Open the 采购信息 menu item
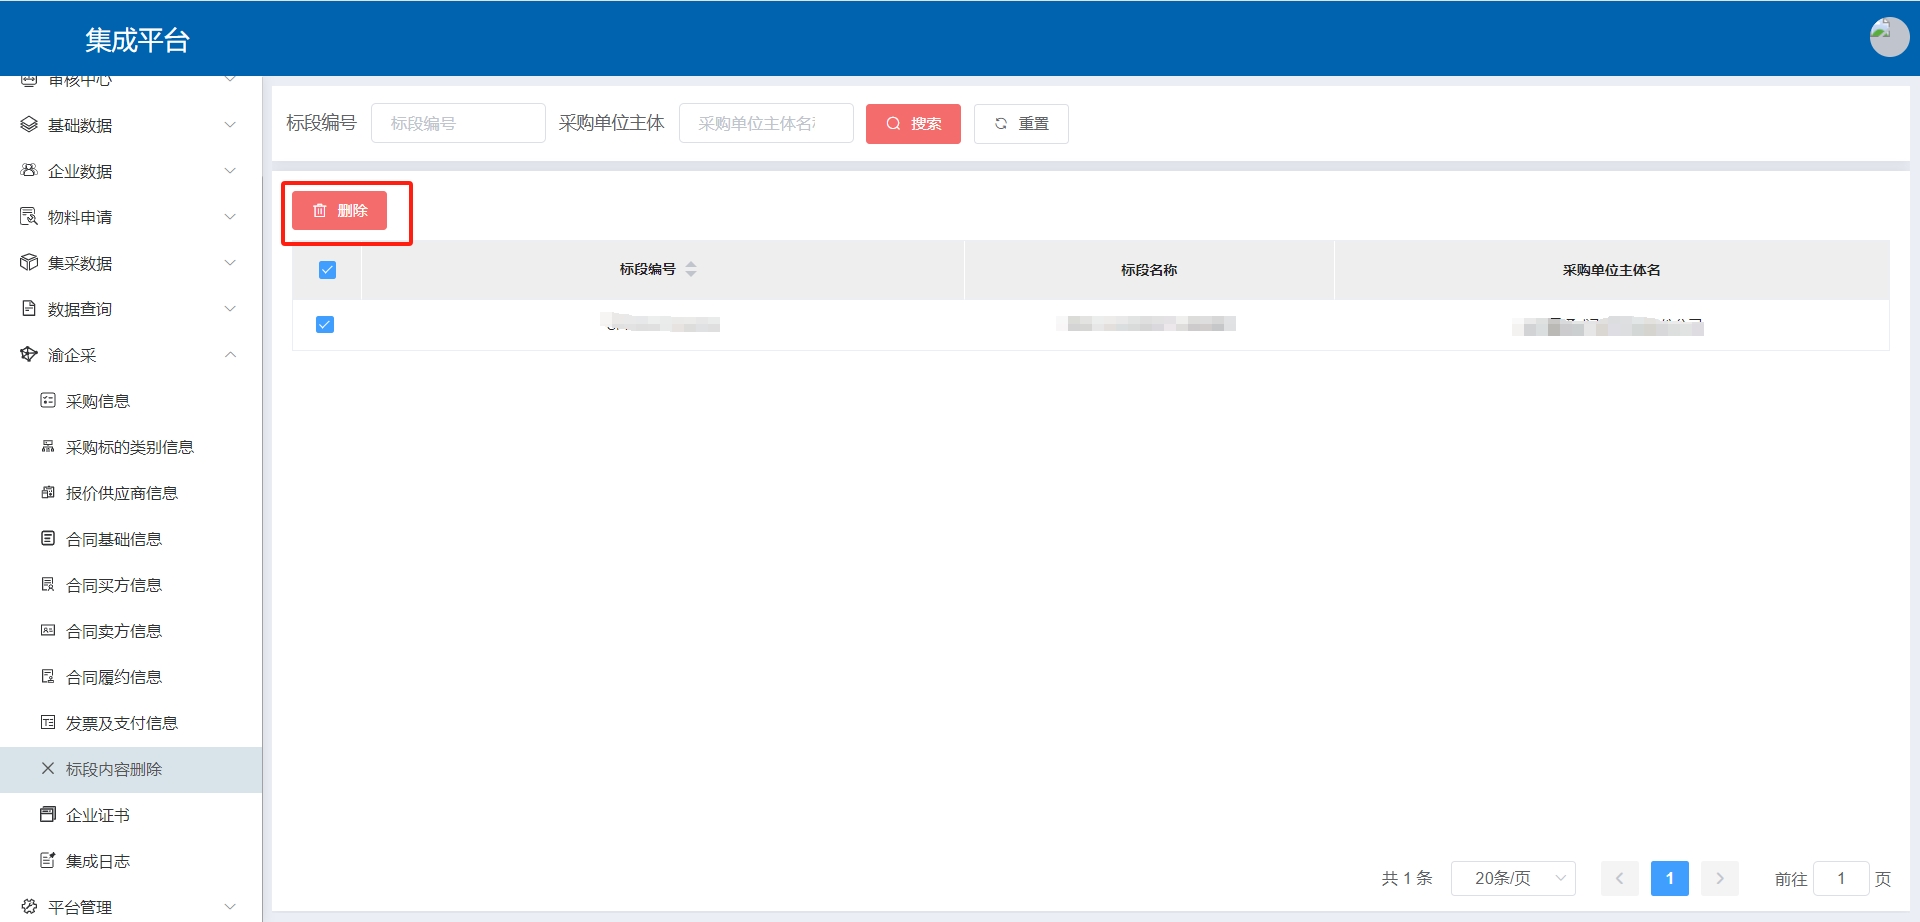This screenshot has width=1920, height=922. [x=98, y=401]
